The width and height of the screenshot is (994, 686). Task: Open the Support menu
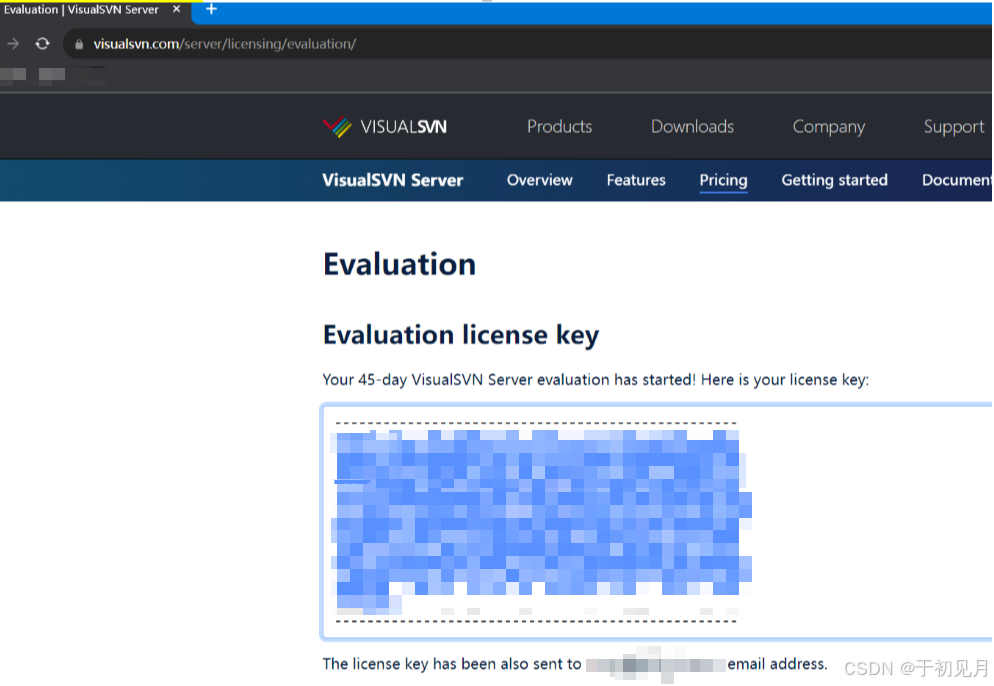coord(954,127)
